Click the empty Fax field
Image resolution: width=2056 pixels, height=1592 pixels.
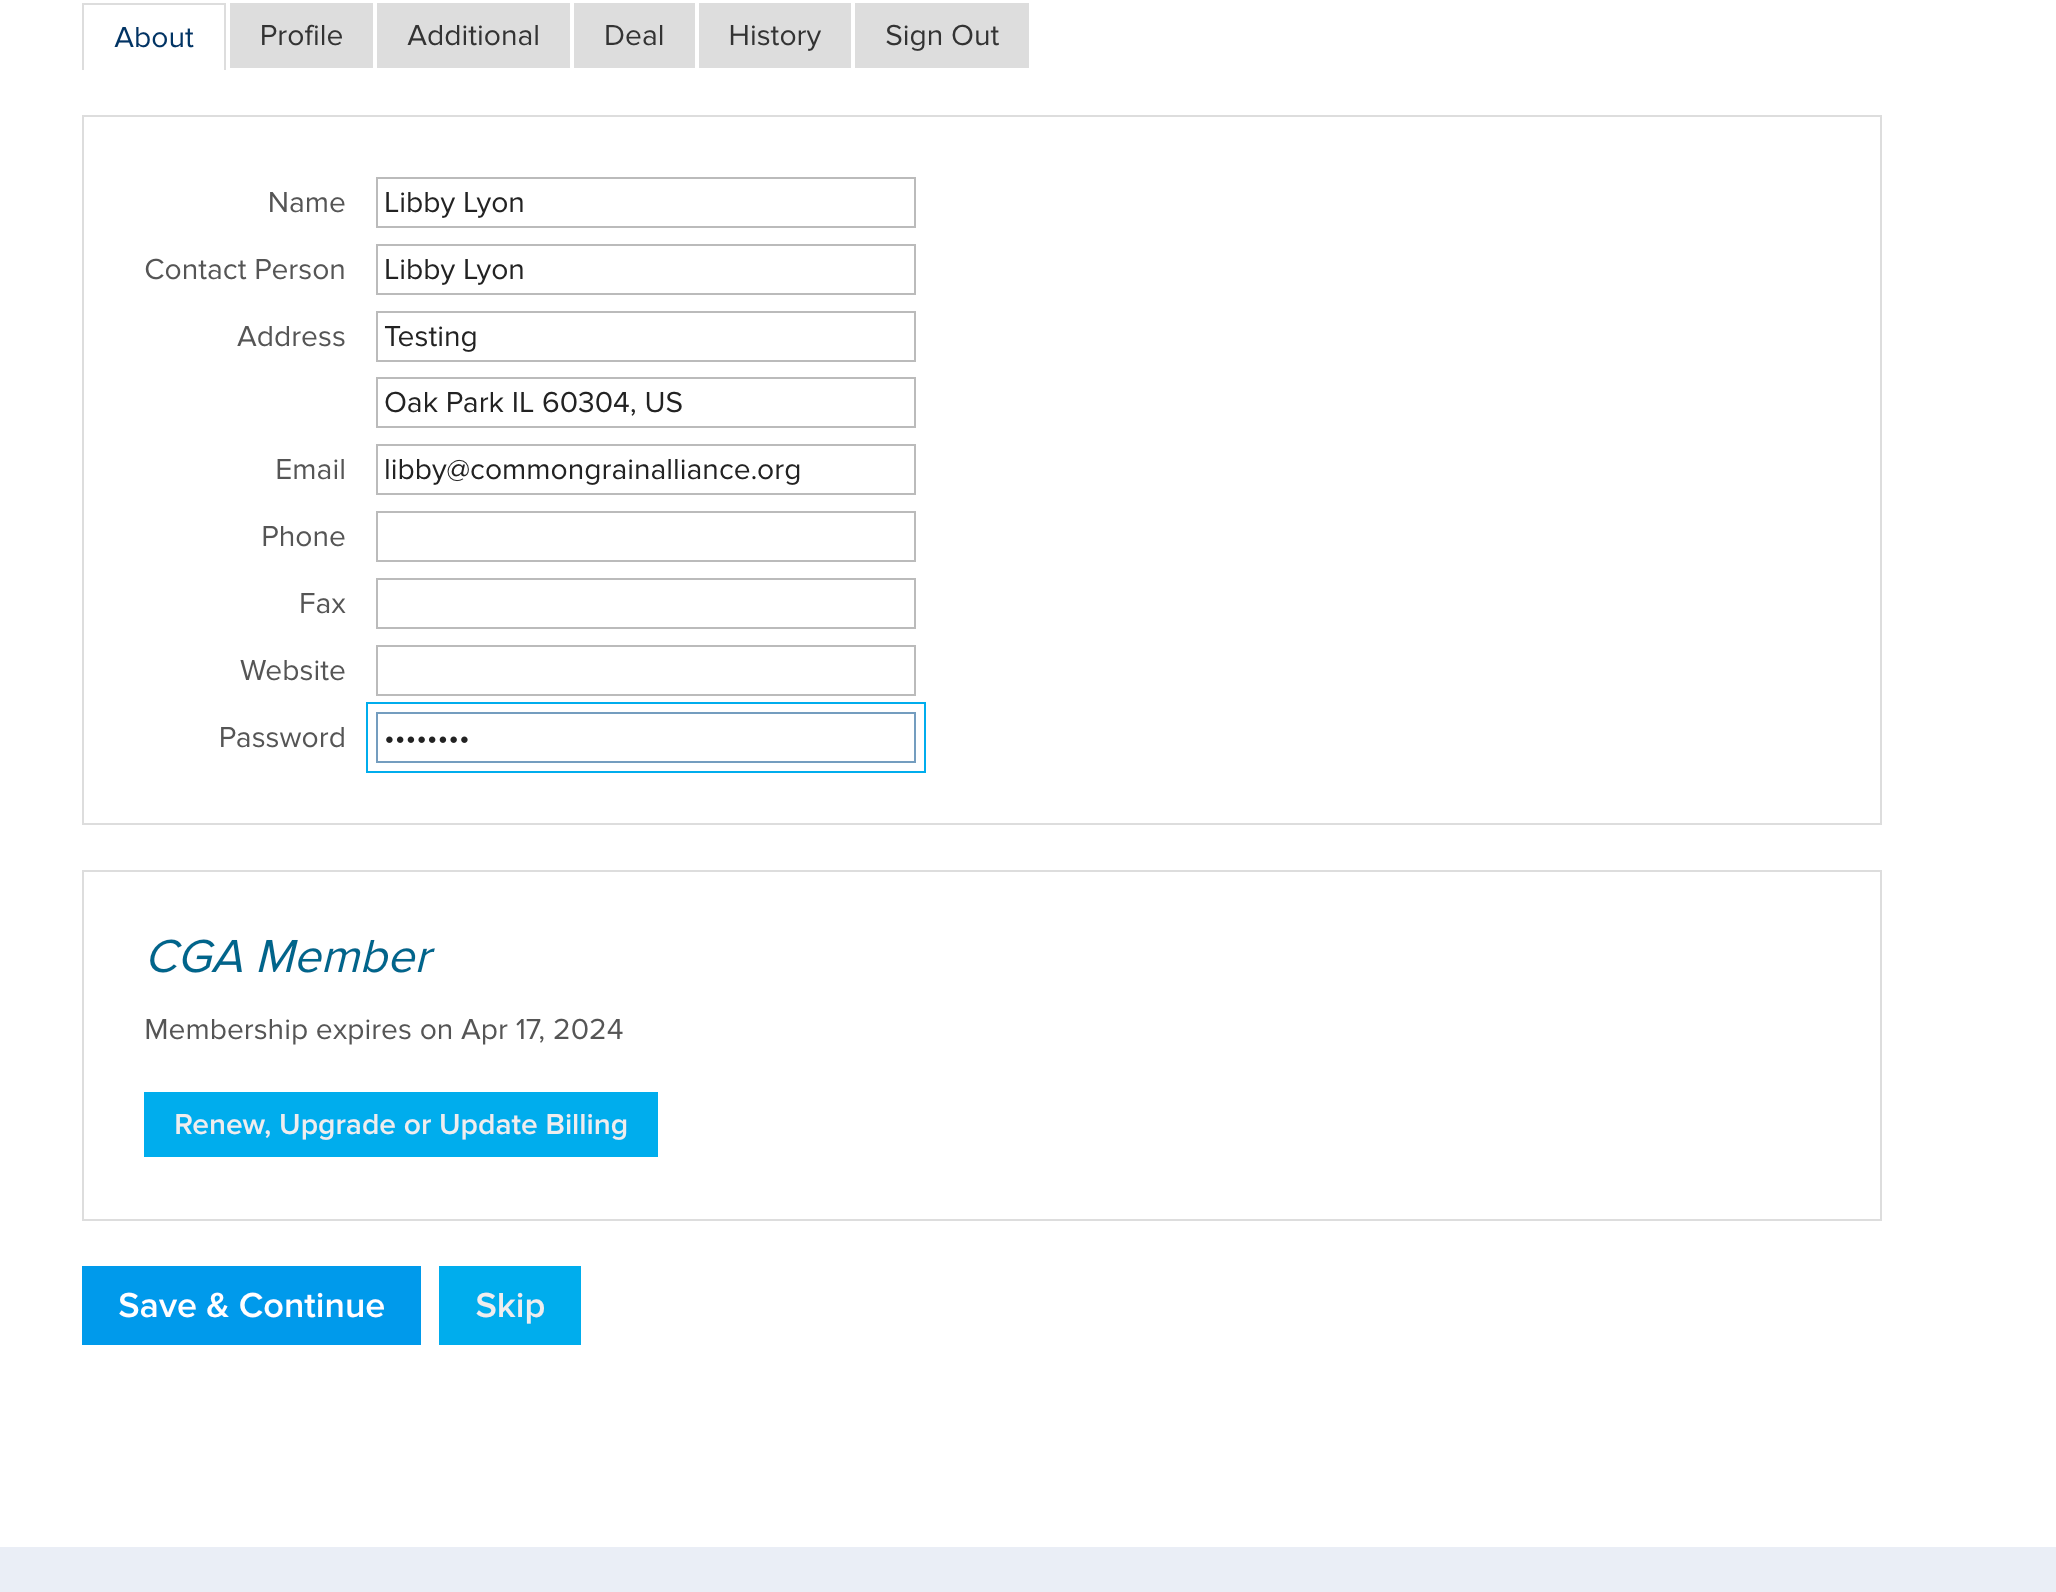[646, 604]
